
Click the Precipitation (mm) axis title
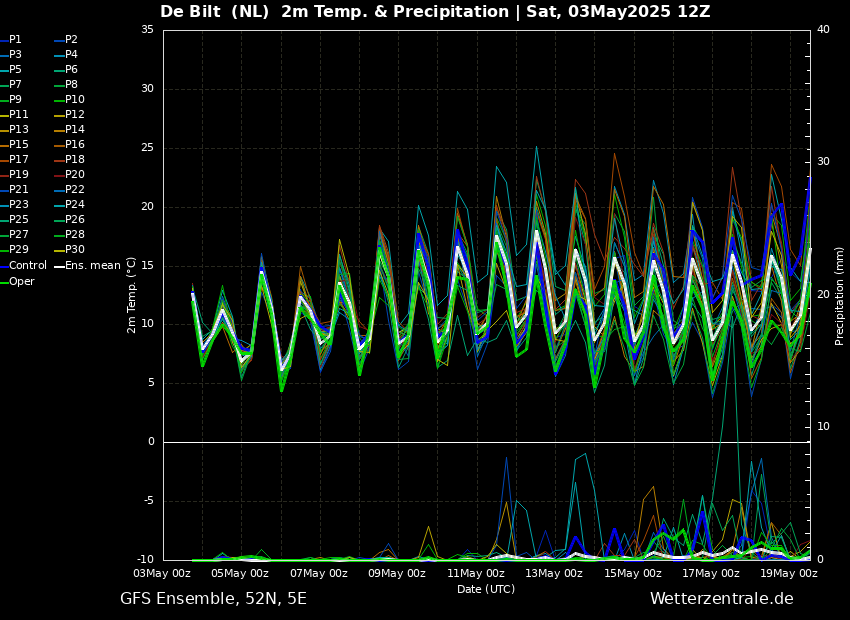click(x=840, y=295)
